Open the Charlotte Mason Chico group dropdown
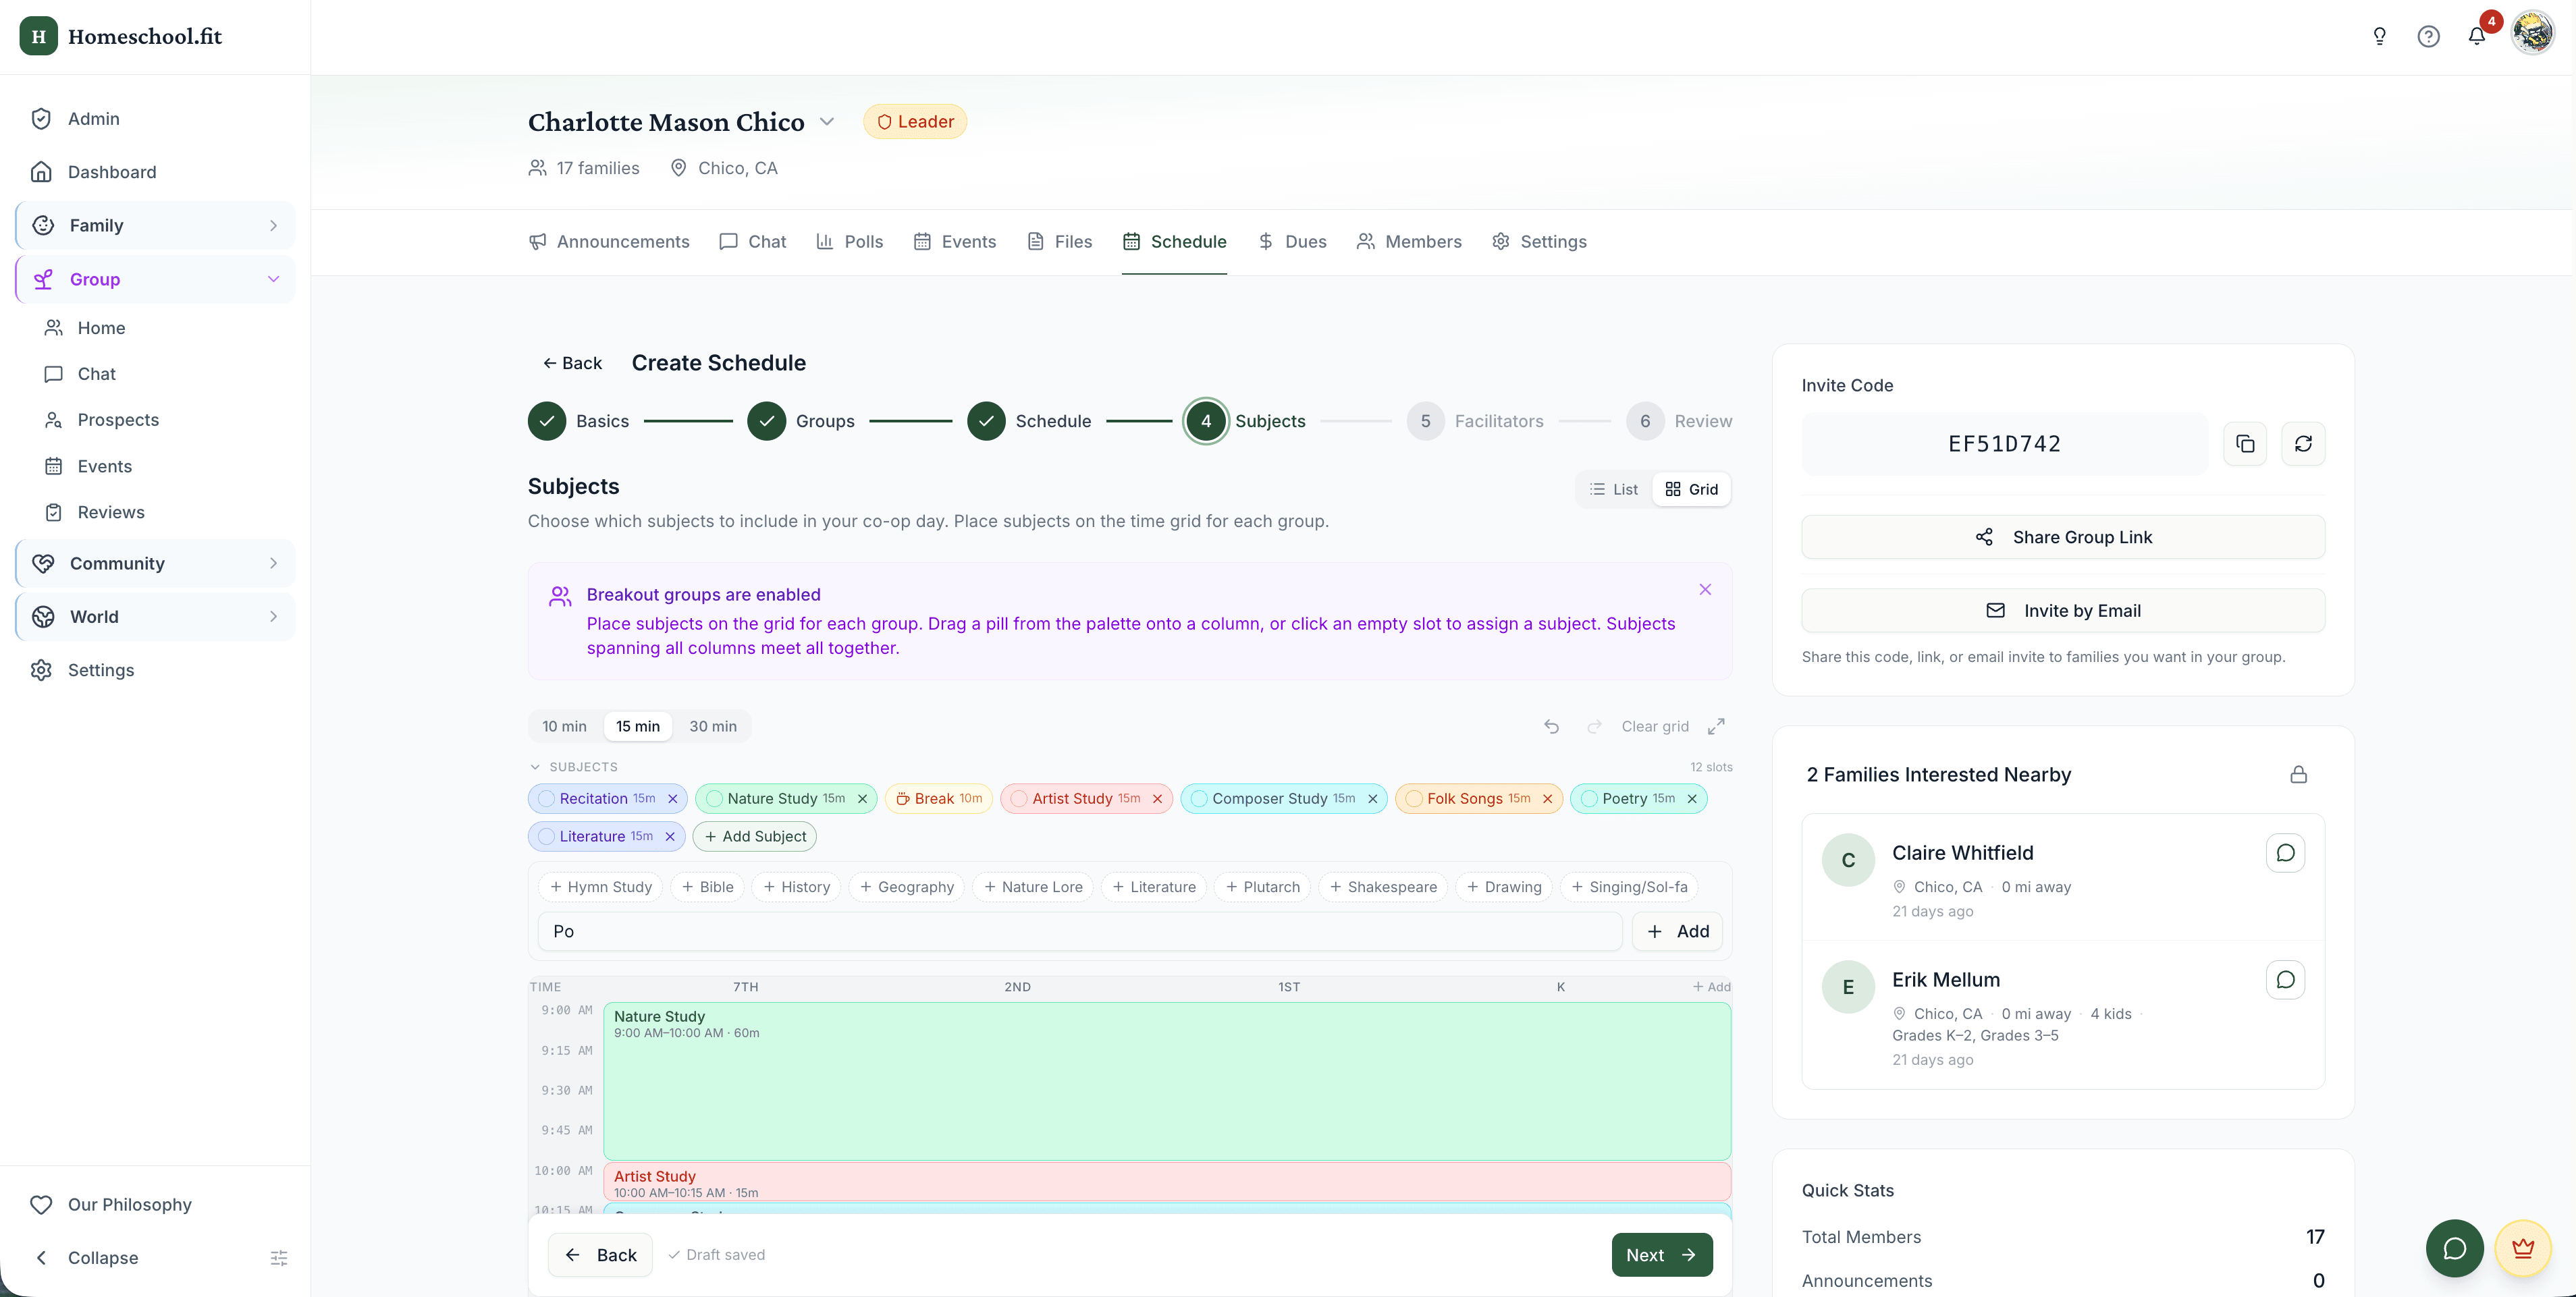Viewport: 2576px width, 1297px height. (827, 122)
